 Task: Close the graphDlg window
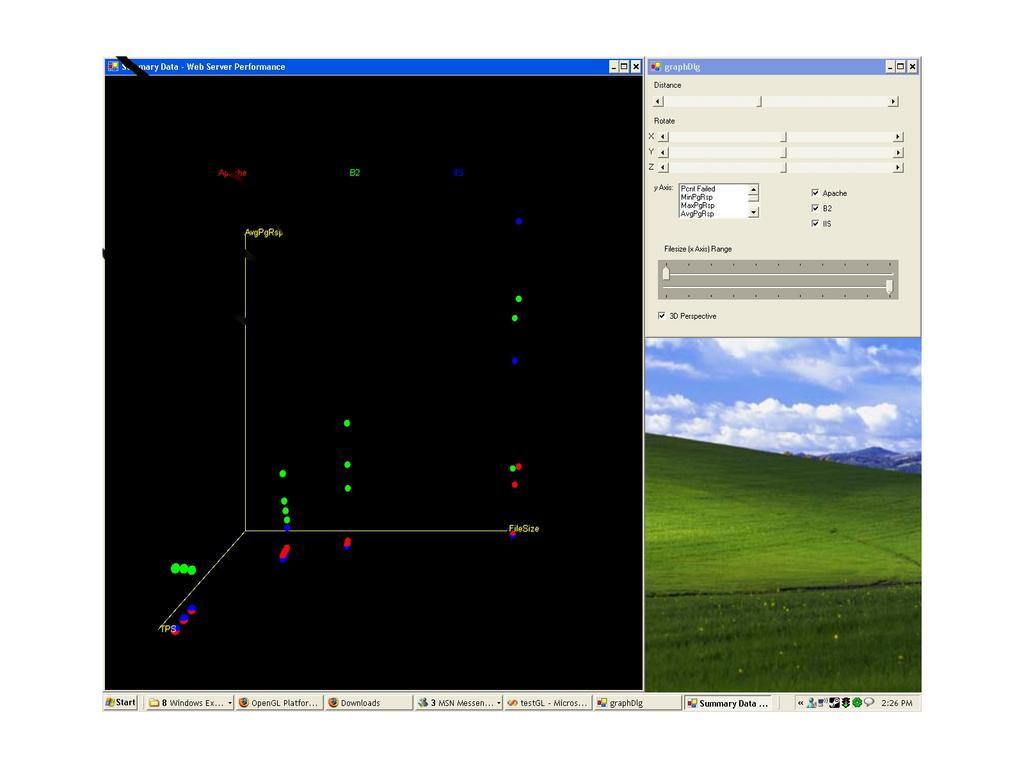pyautogui.click(x=912, y=67)
